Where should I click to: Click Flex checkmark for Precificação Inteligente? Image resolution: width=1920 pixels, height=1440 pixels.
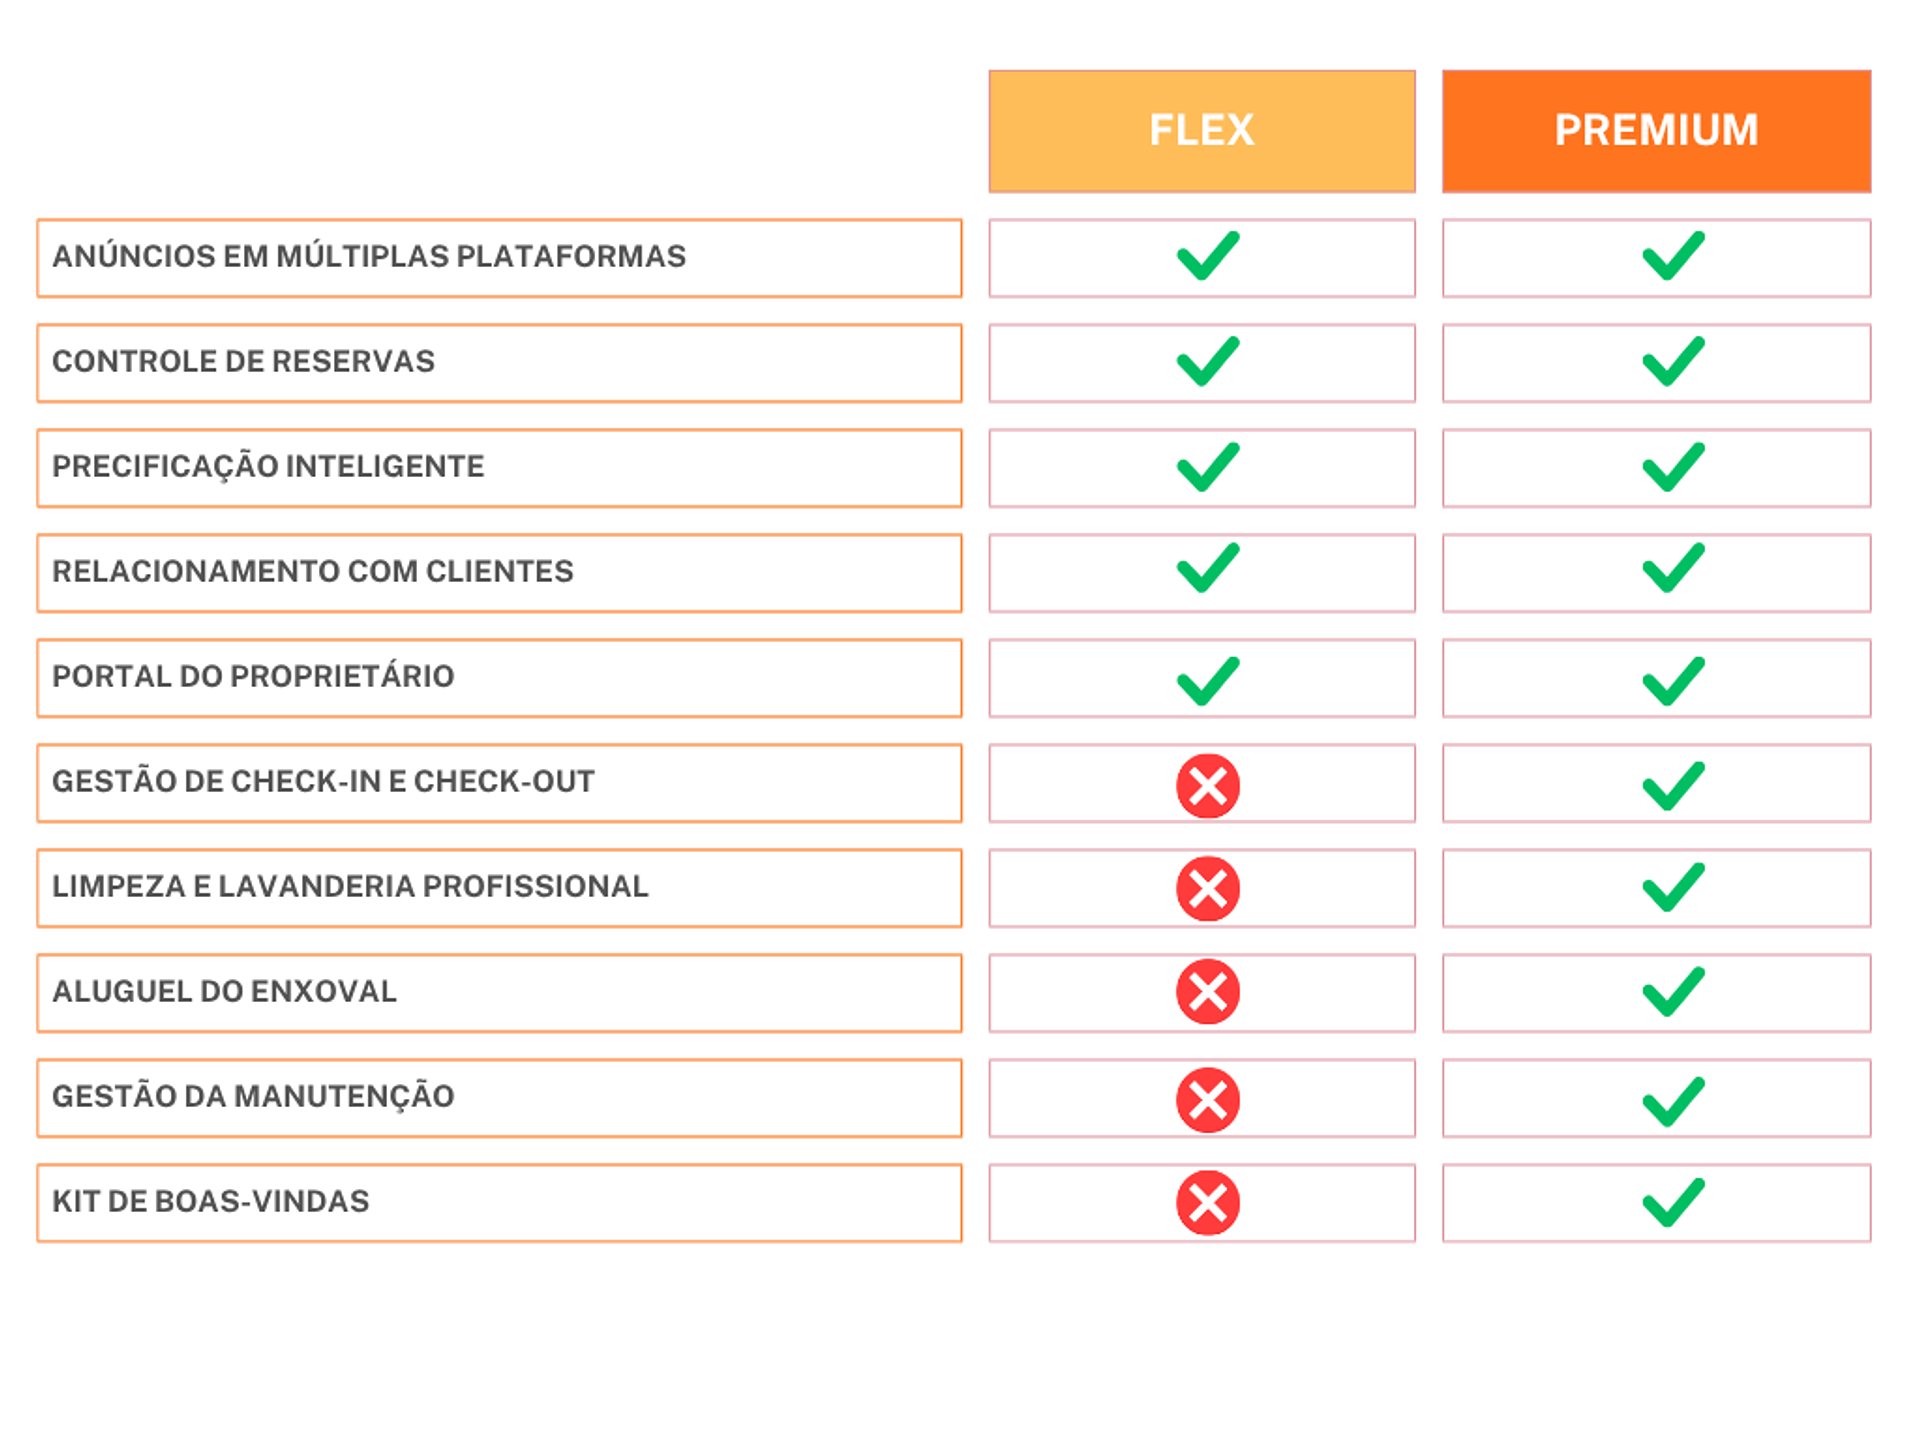tap(1207, 467)
